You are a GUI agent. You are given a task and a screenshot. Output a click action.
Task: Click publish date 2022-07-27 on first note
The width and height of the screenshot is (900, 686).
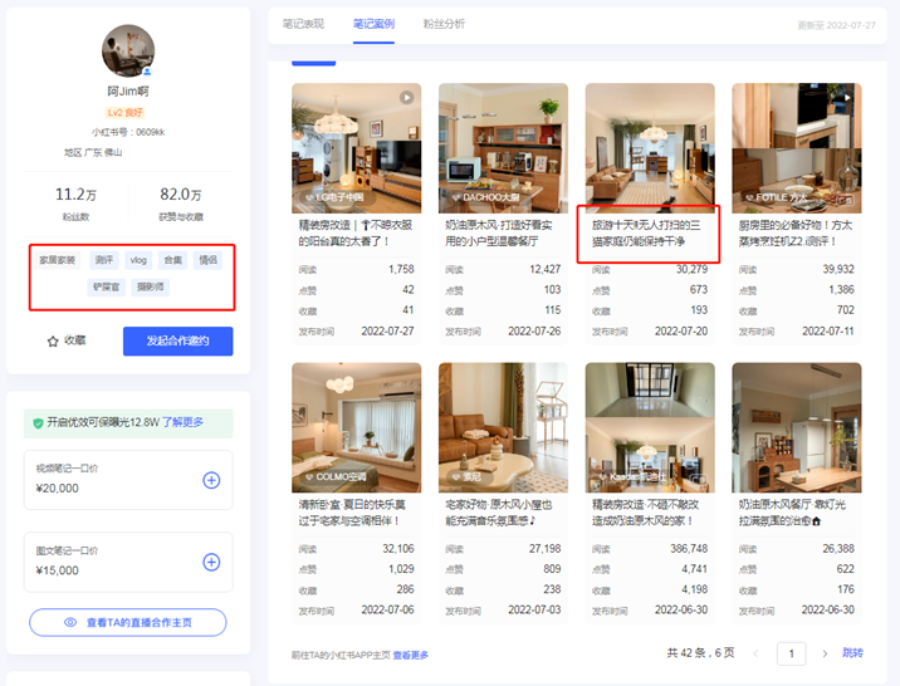(387, 331)
